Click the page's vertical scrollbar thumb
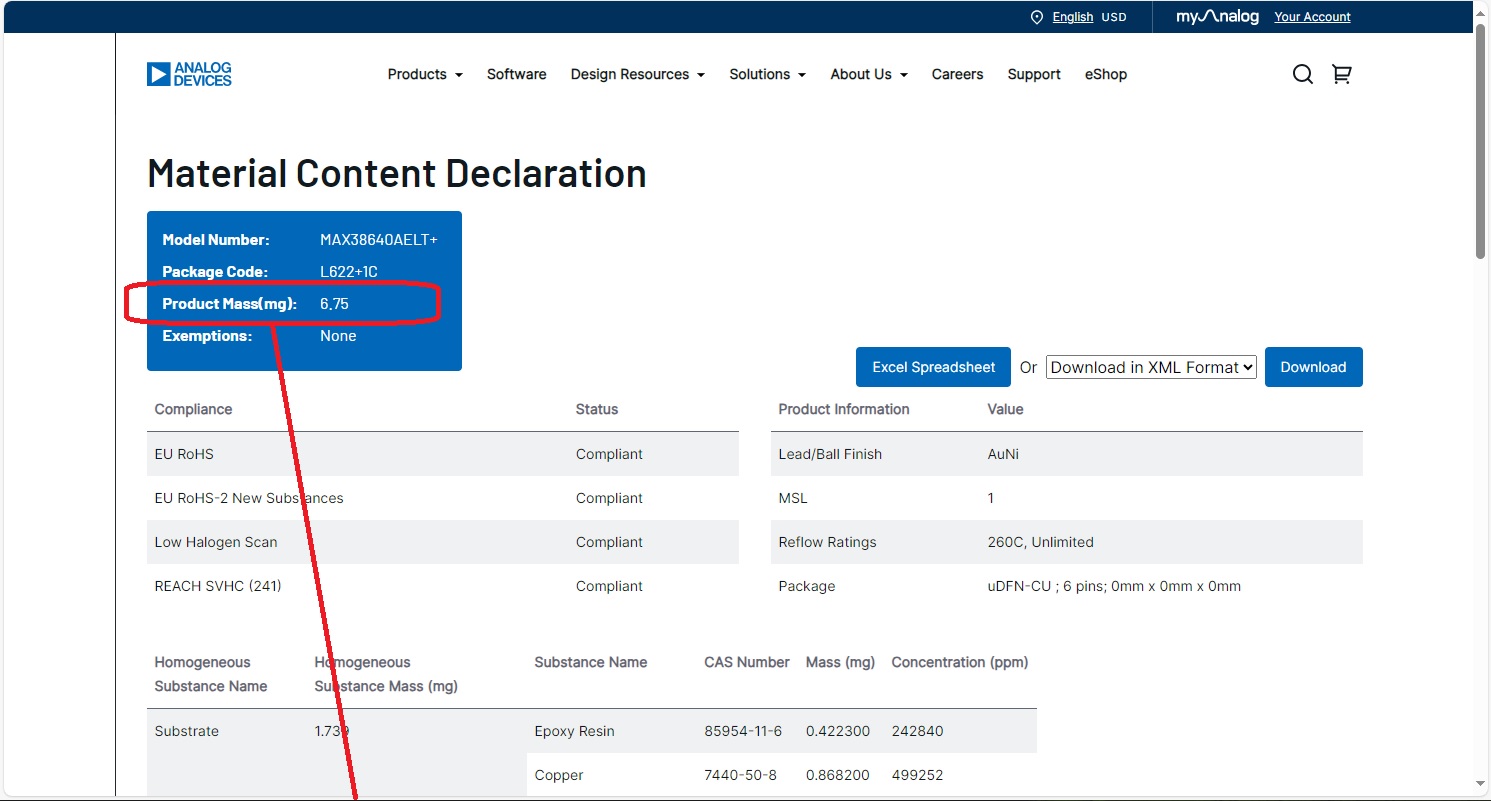The height and width of the screenshot is (801, 1491). (1481, 140)
